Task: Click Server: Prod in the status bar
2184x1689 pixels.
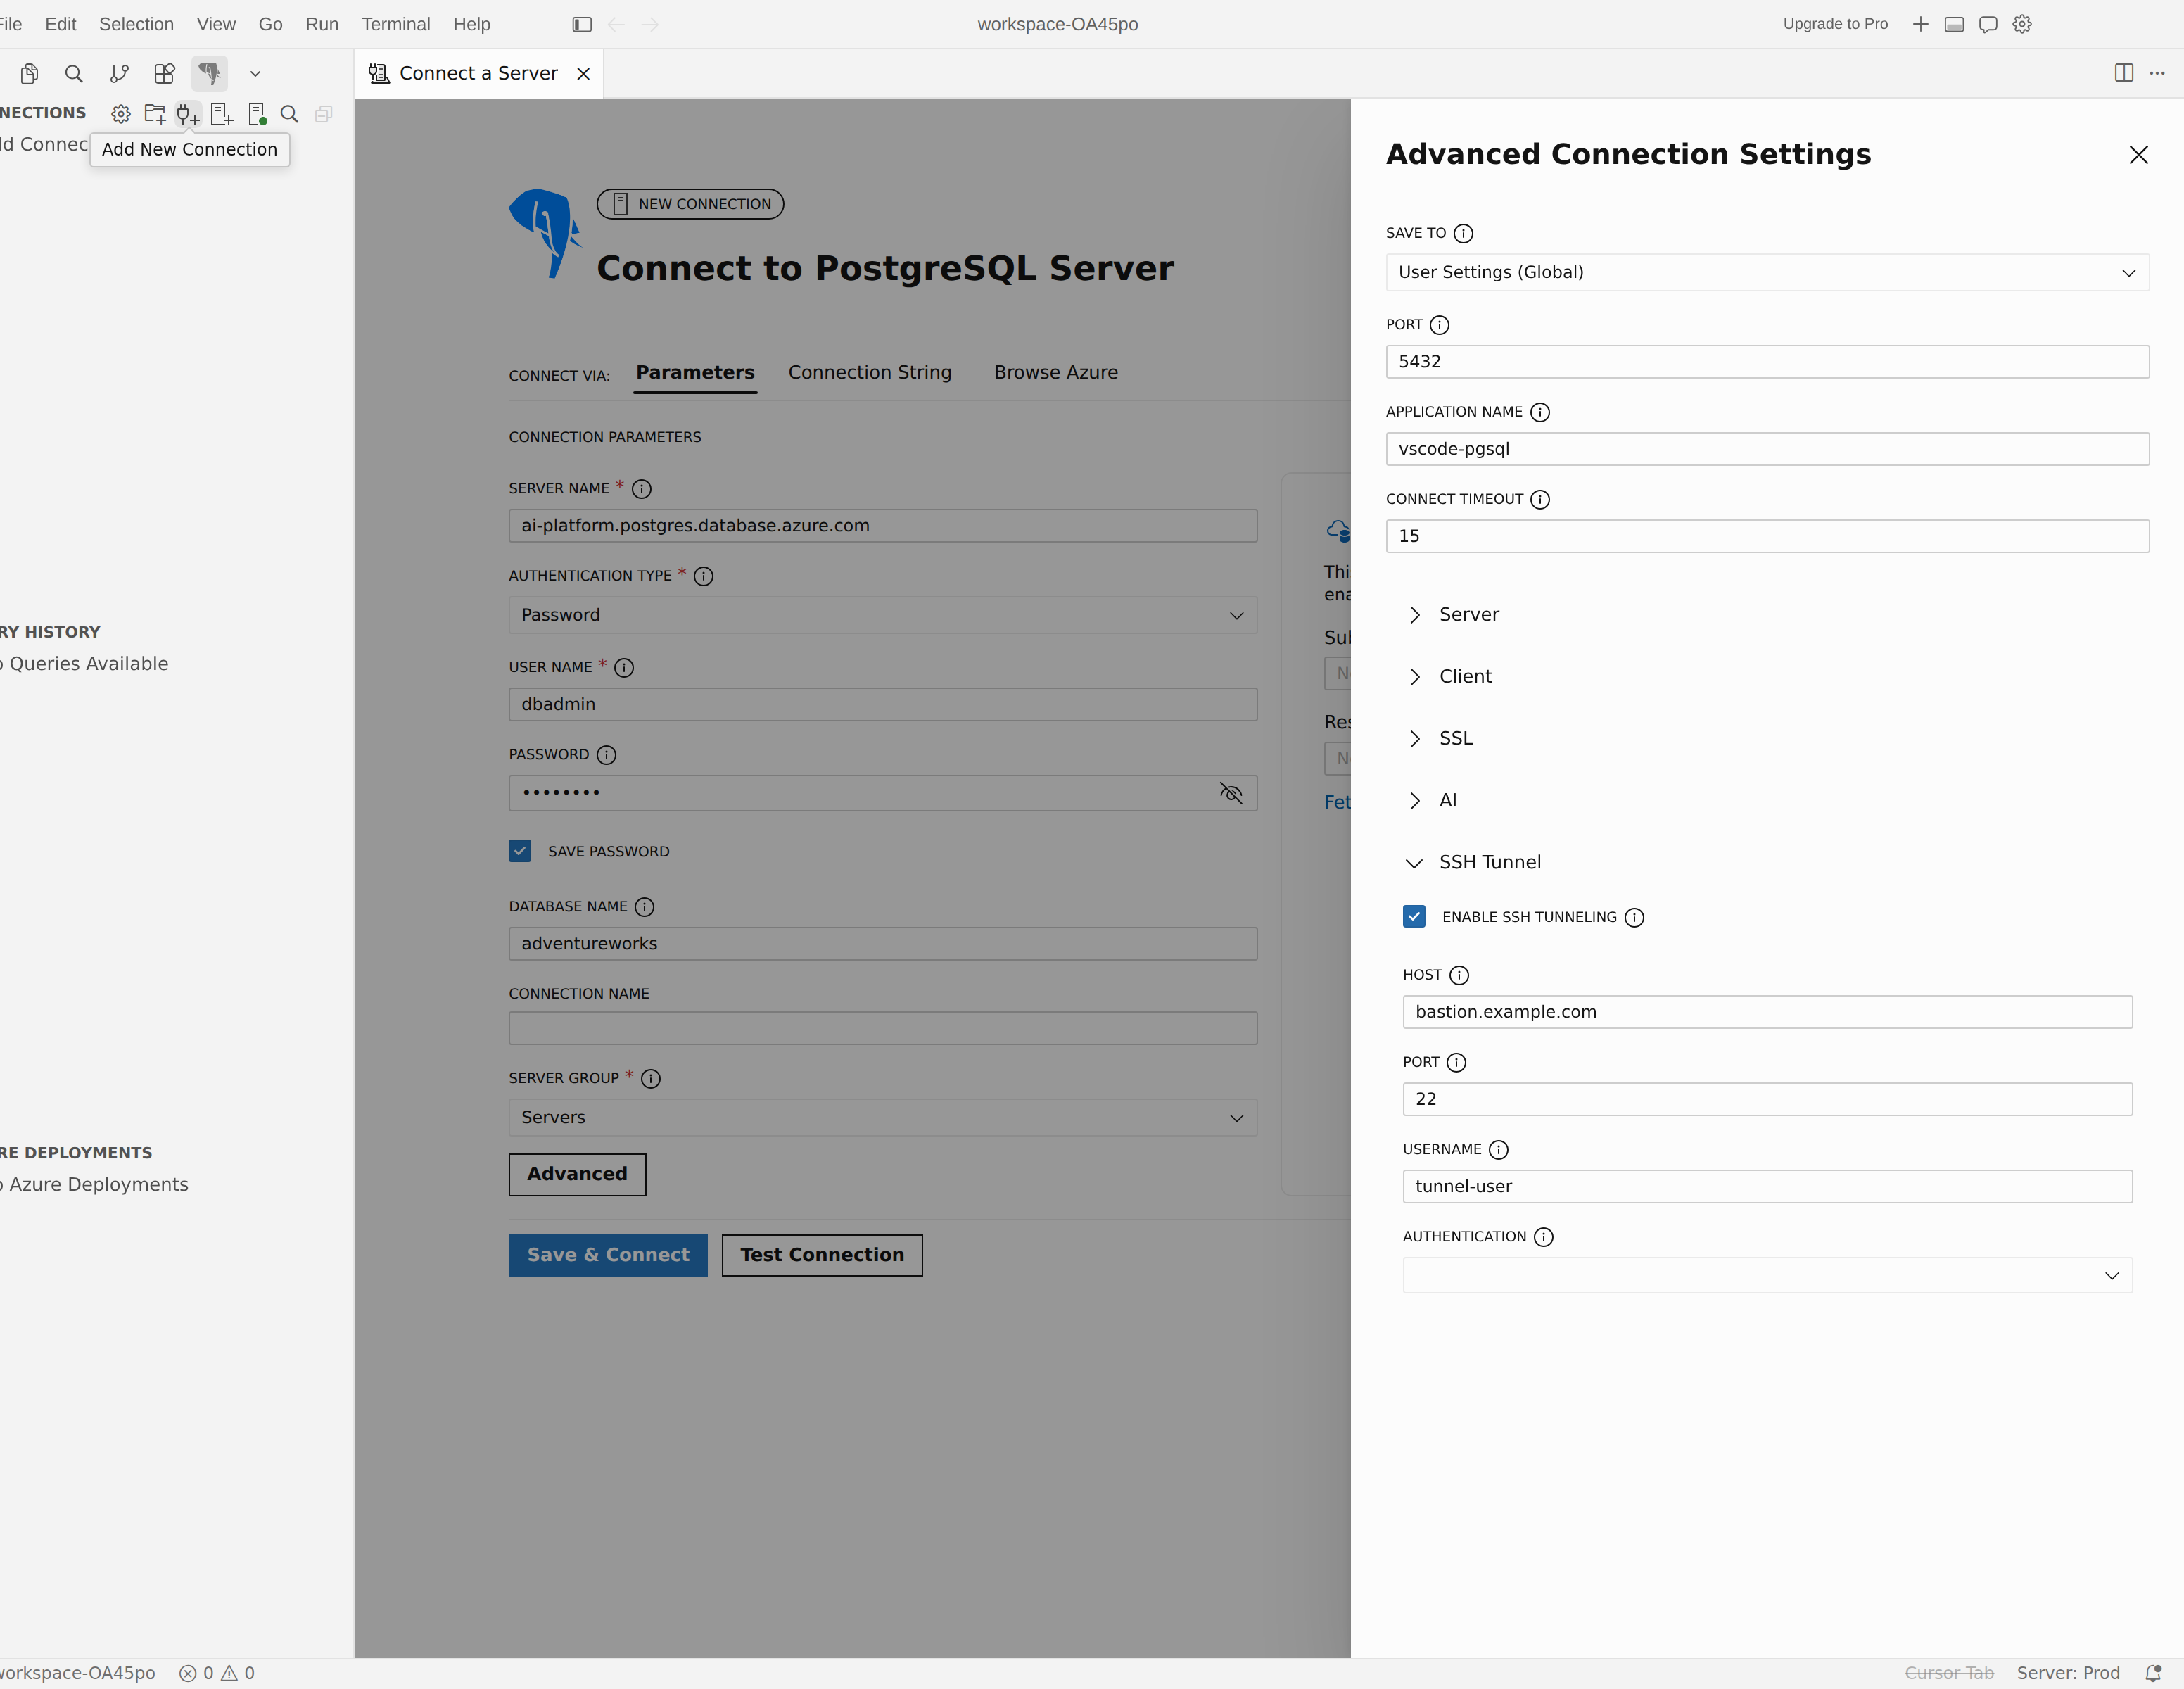Action: pyautogui.click(x=2068, y=1673)
